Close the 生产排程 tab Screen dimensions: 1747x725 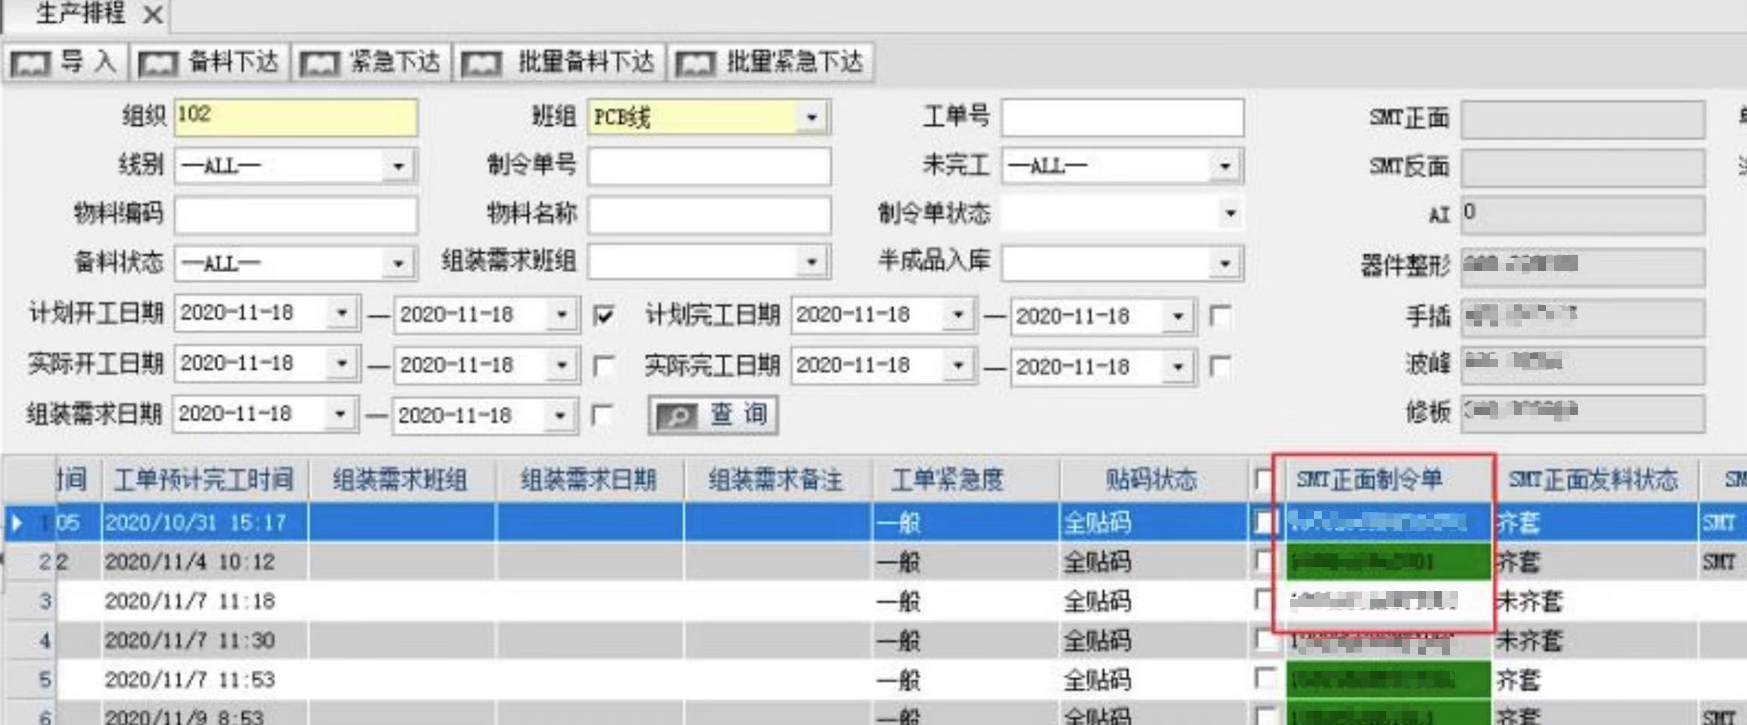click(152, 15)
